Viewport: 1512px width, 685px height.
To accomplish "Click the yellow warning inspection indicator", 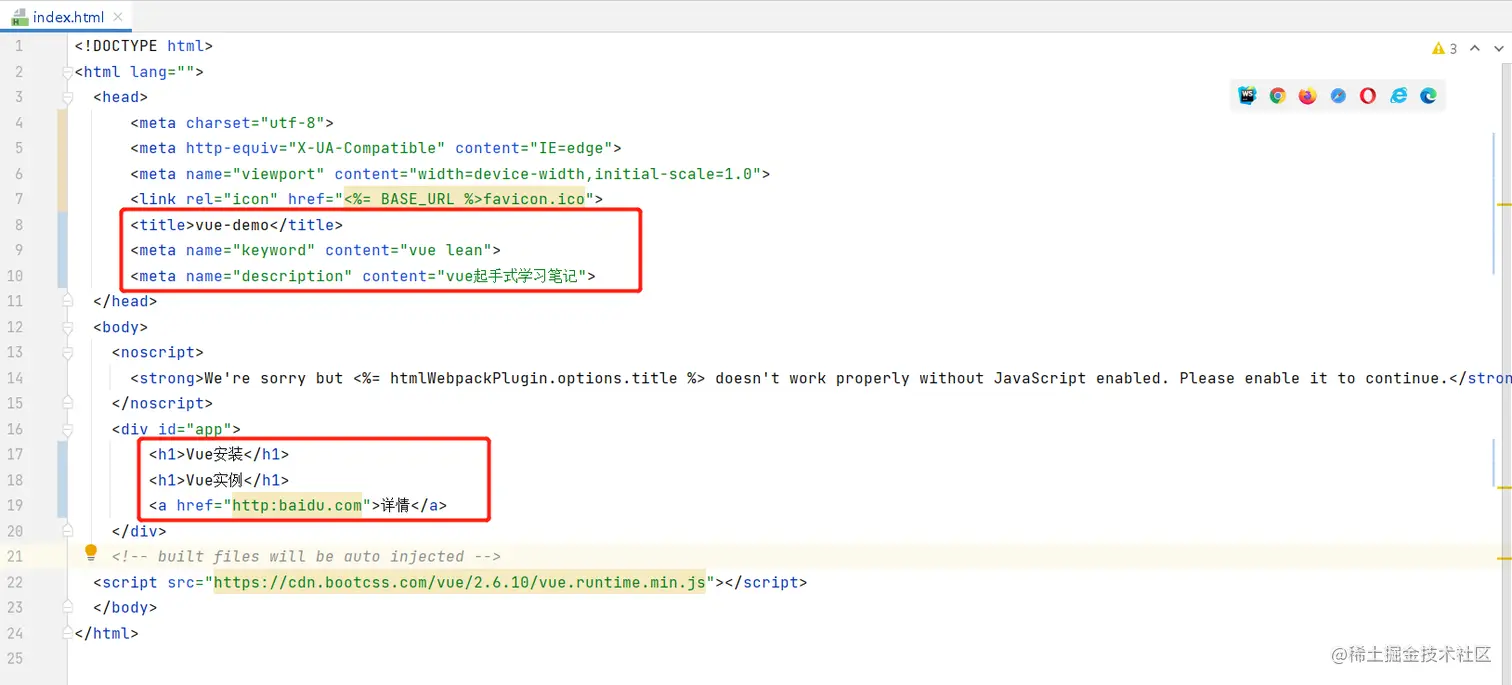I will coord(1444,48).
